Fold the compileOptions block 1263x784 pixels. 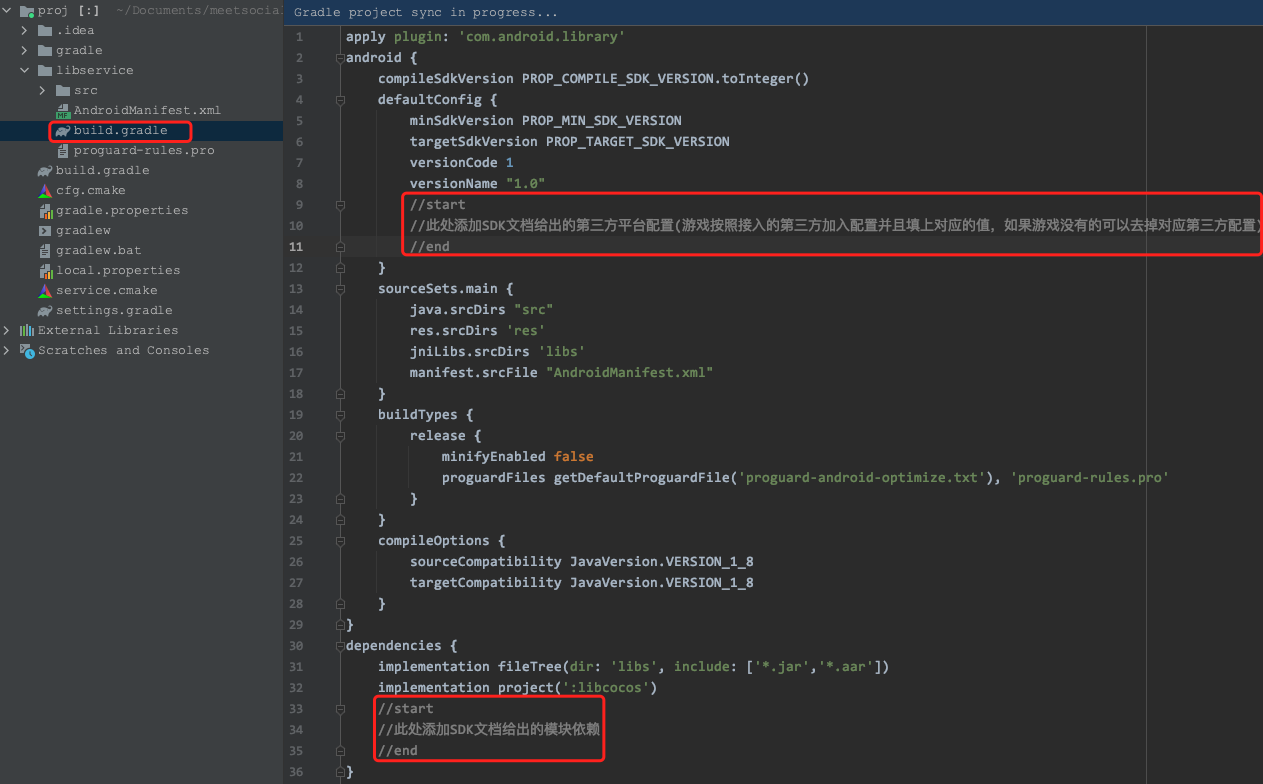click(340, 541)
